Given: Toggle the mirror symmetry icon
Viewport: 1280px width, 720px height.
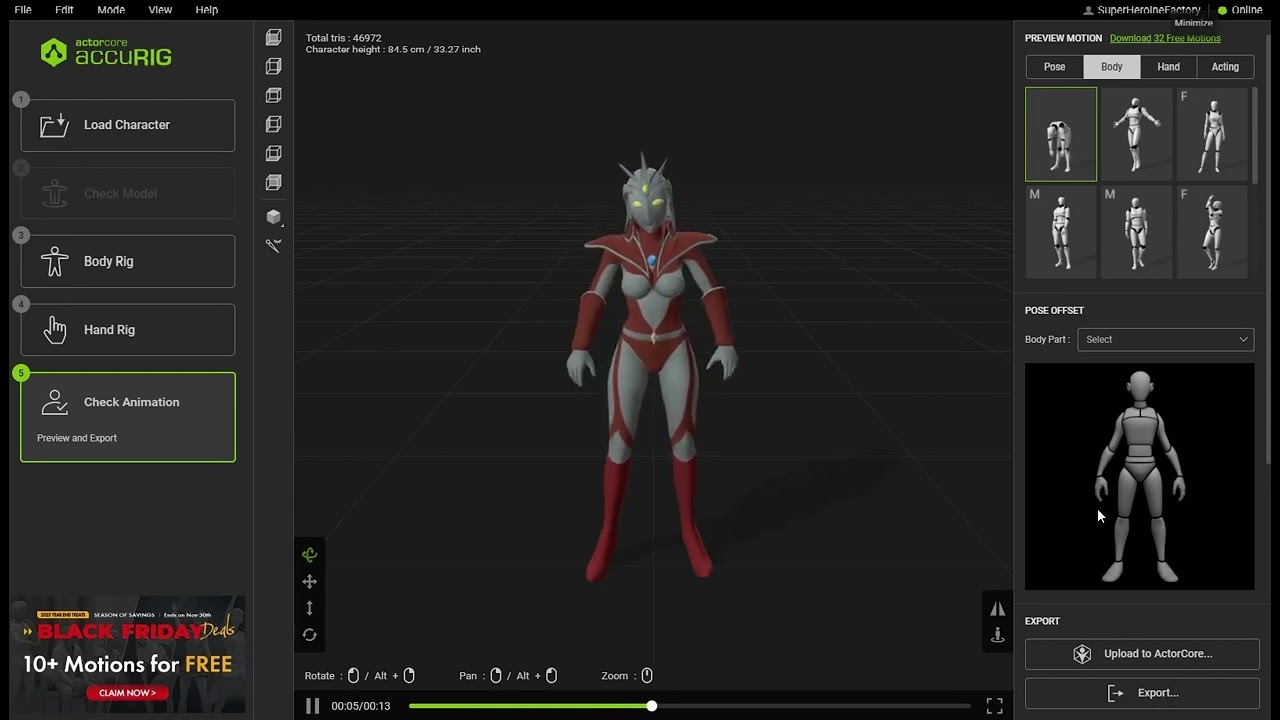Looking at the screenshot, I should [x=997, y=609].
